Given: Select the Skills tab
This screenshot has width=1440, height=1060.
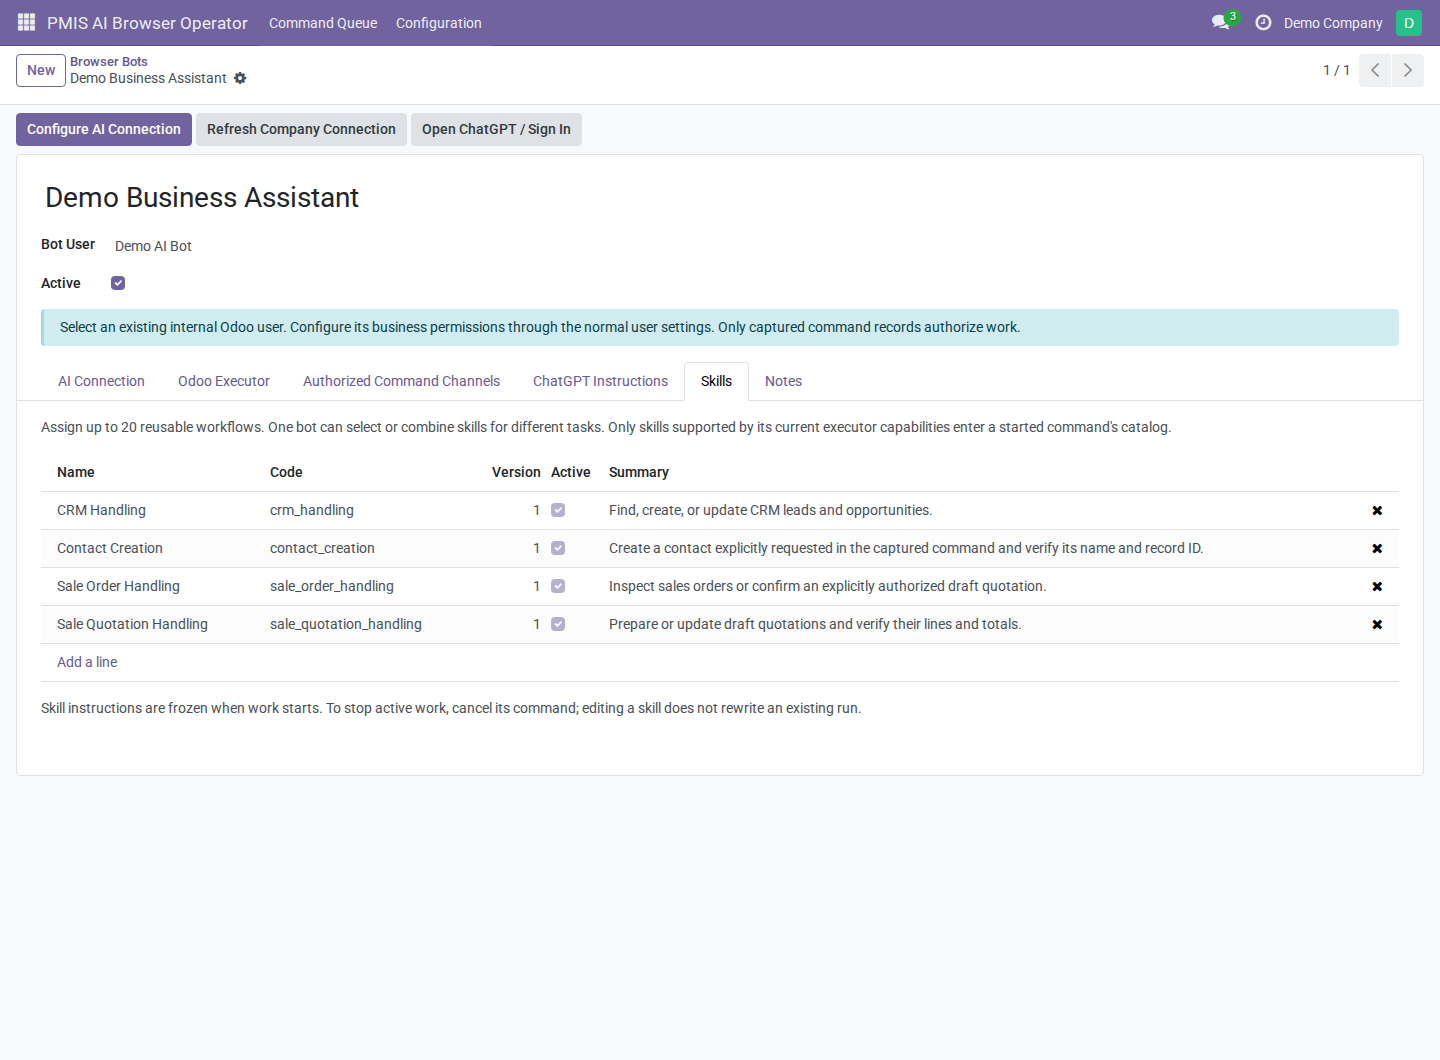Looking at the screenshot, I should [716, 381].
